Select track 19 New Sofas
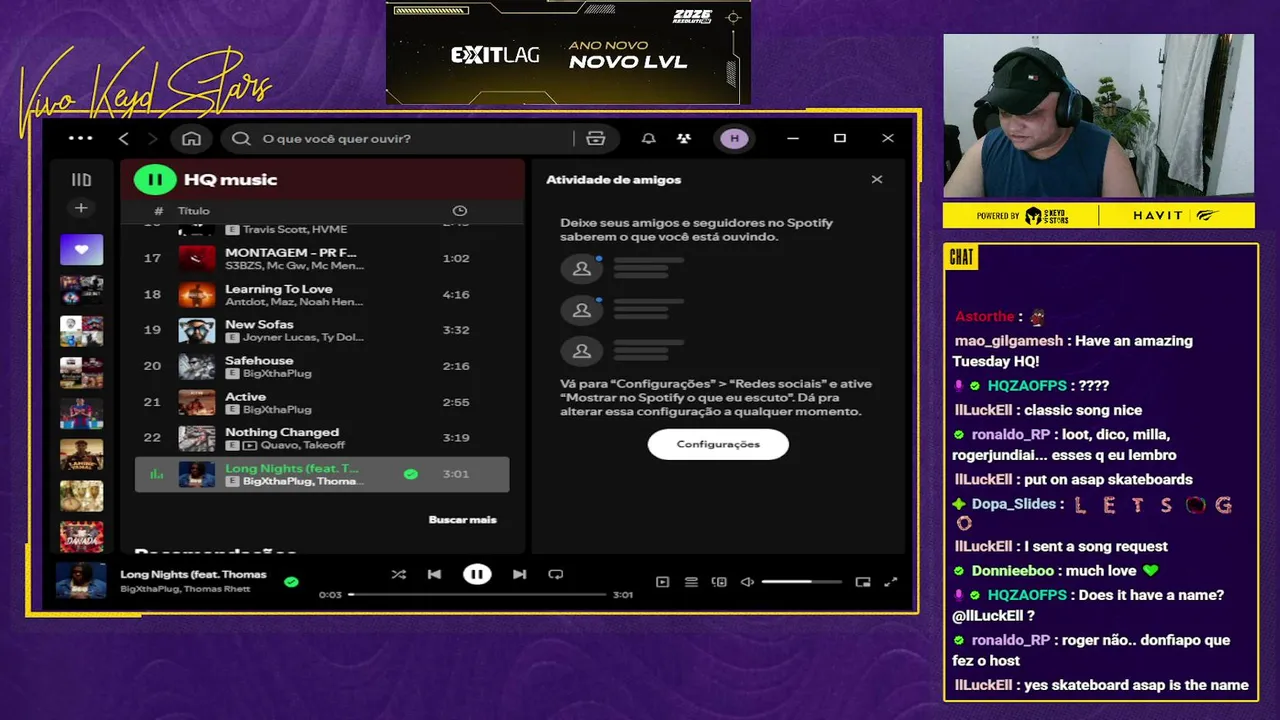1280x720 pixels. coord(322,330)
